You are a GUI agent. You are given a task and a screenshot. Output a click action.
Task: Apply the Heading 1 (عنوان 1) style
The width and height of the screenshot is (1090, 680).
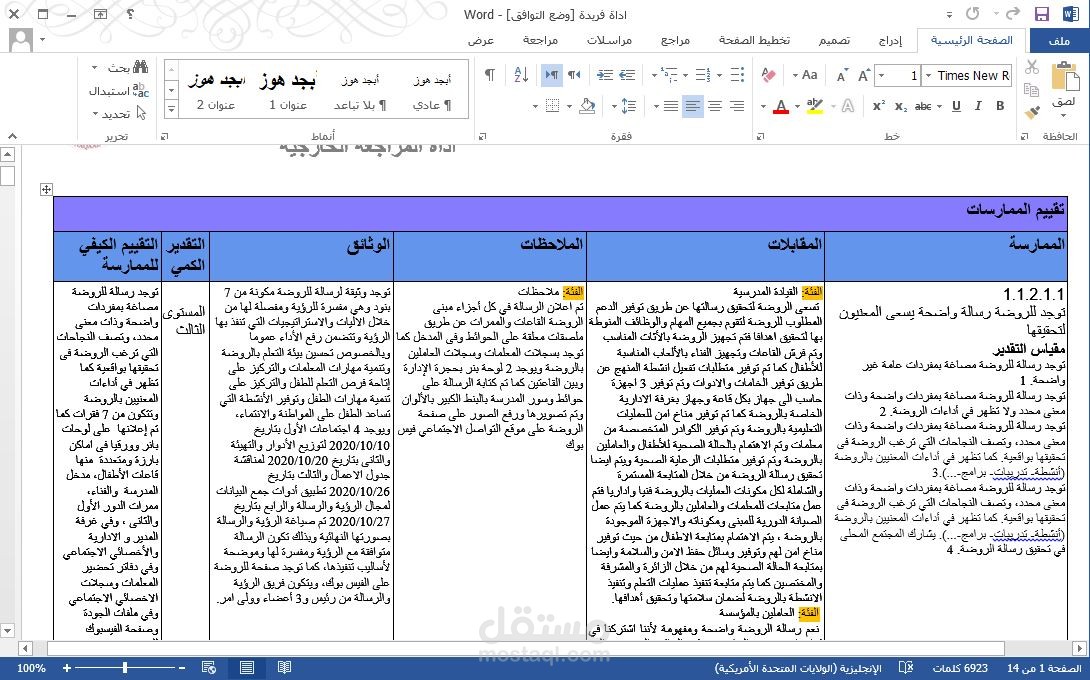tap(288, 90)
